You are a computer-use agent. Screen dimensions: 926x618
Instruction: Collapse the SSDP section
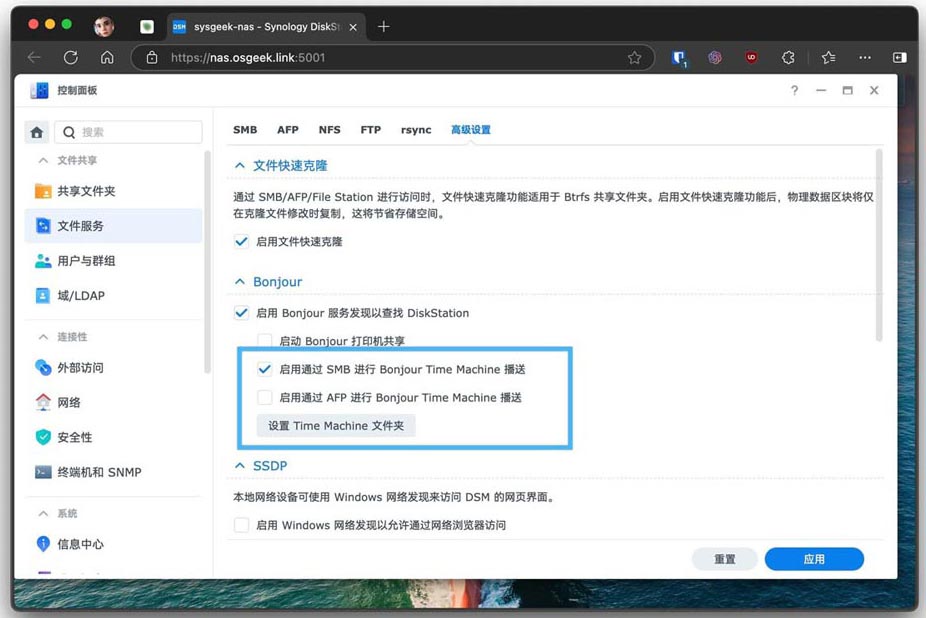pos(239,466)
